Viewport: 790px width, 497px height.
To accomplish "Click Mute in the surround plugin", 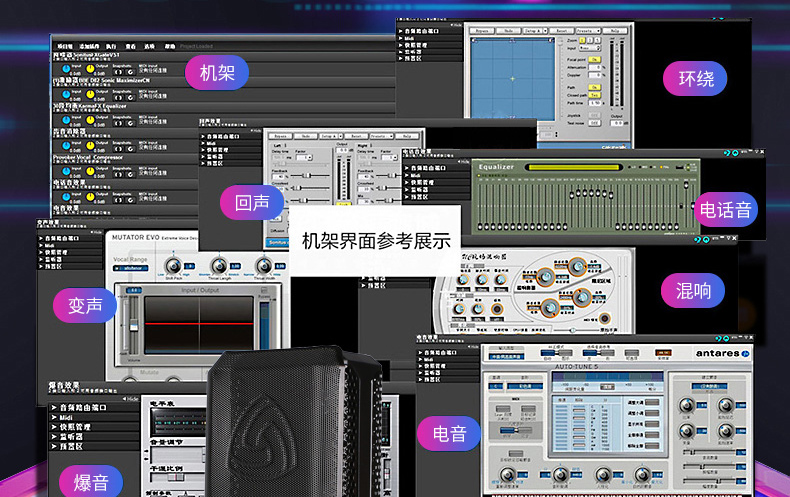I will pos(508,31).
